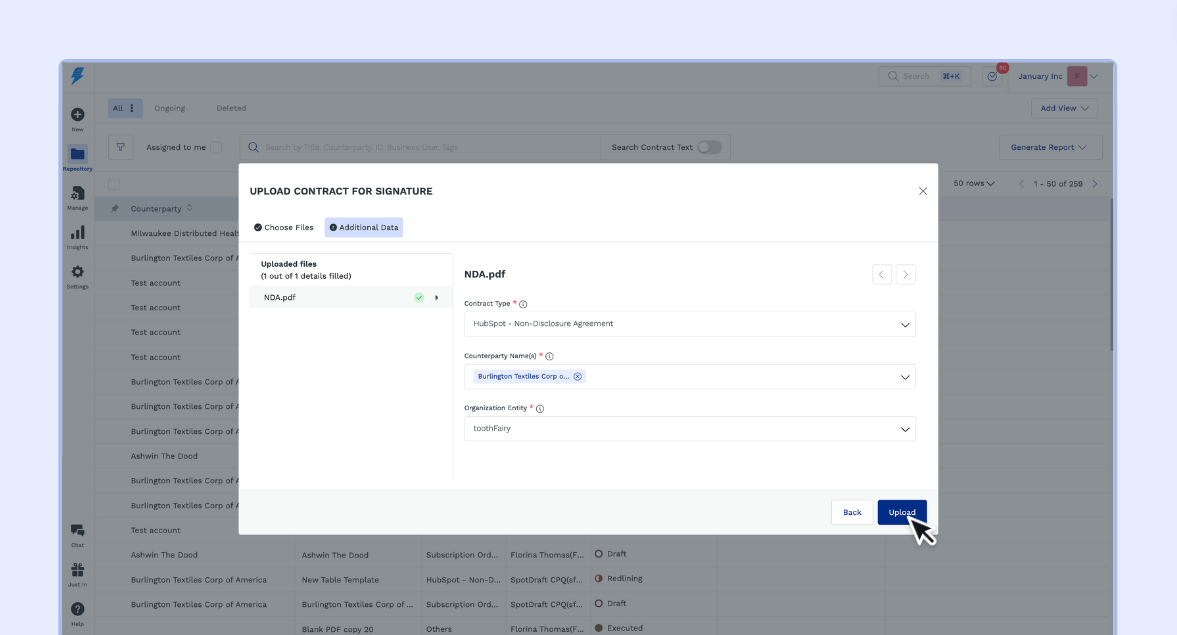This screenshot has width=1177, height=635.
Task: Toggle the Search Contract Text switch
Action: (x=709, y=147)
